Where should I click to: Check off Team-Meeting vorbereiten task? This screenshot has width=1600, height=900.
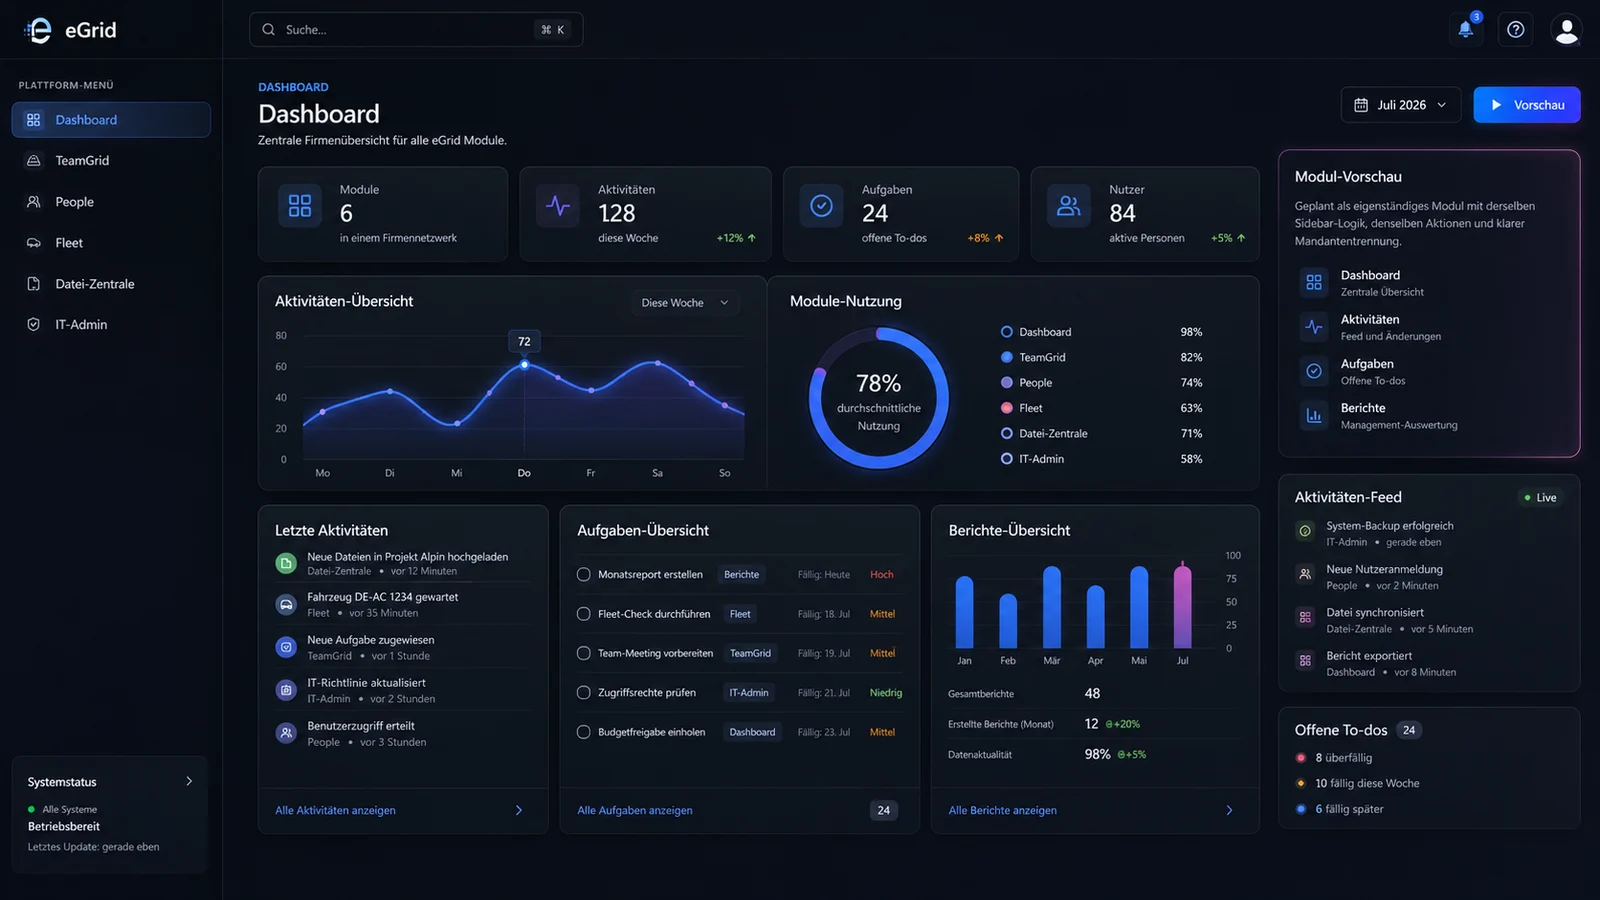click(x=584, y=653)
